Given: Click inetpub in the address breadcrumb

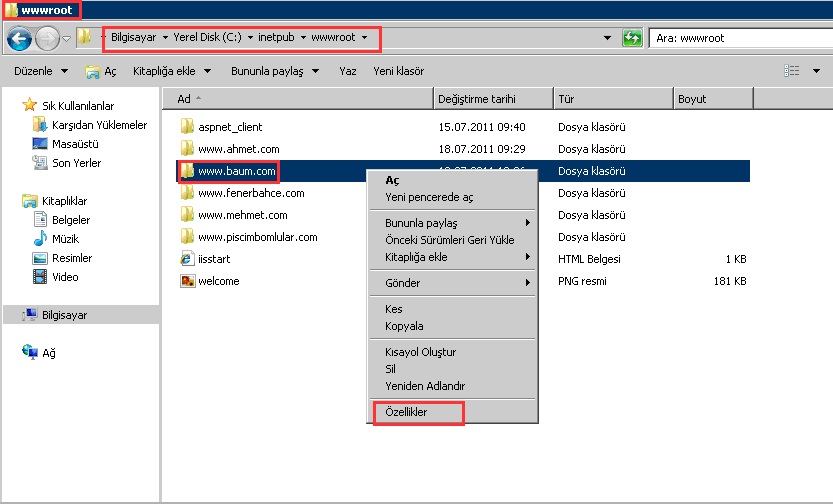Looking at the screenshot, I should (x=276, y=37).
